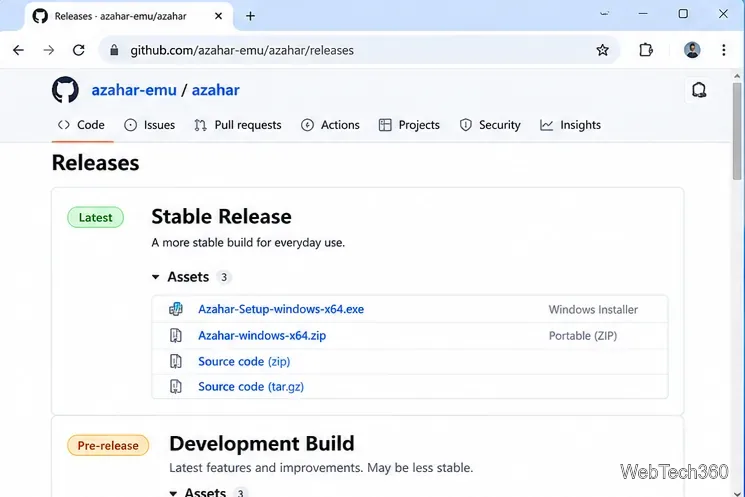
Task: Click the page vertical scrollbar thumb
Action: pyautogui.click(x=737, y=131)
